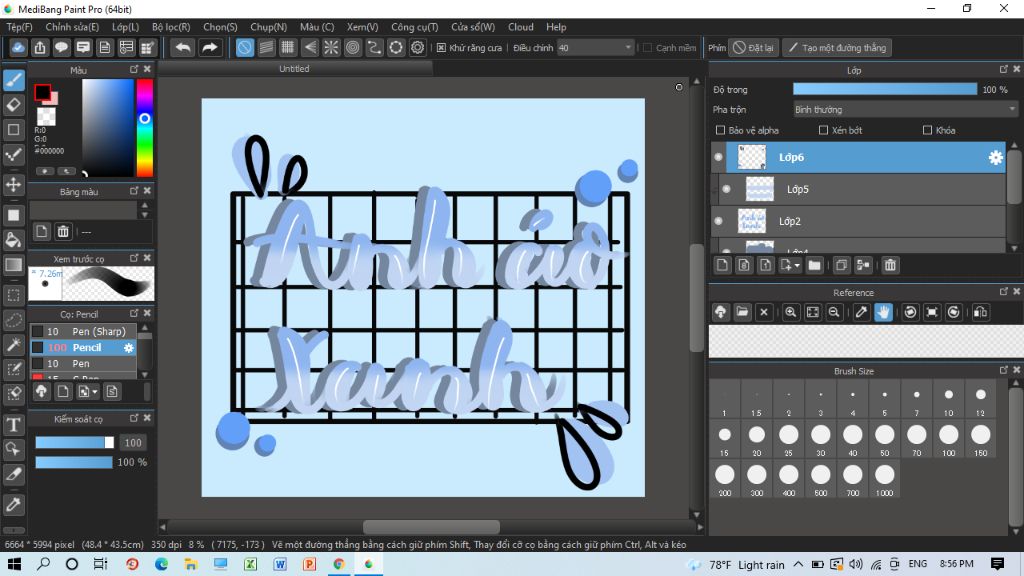Choose brush size 100

tap(948, 440)
